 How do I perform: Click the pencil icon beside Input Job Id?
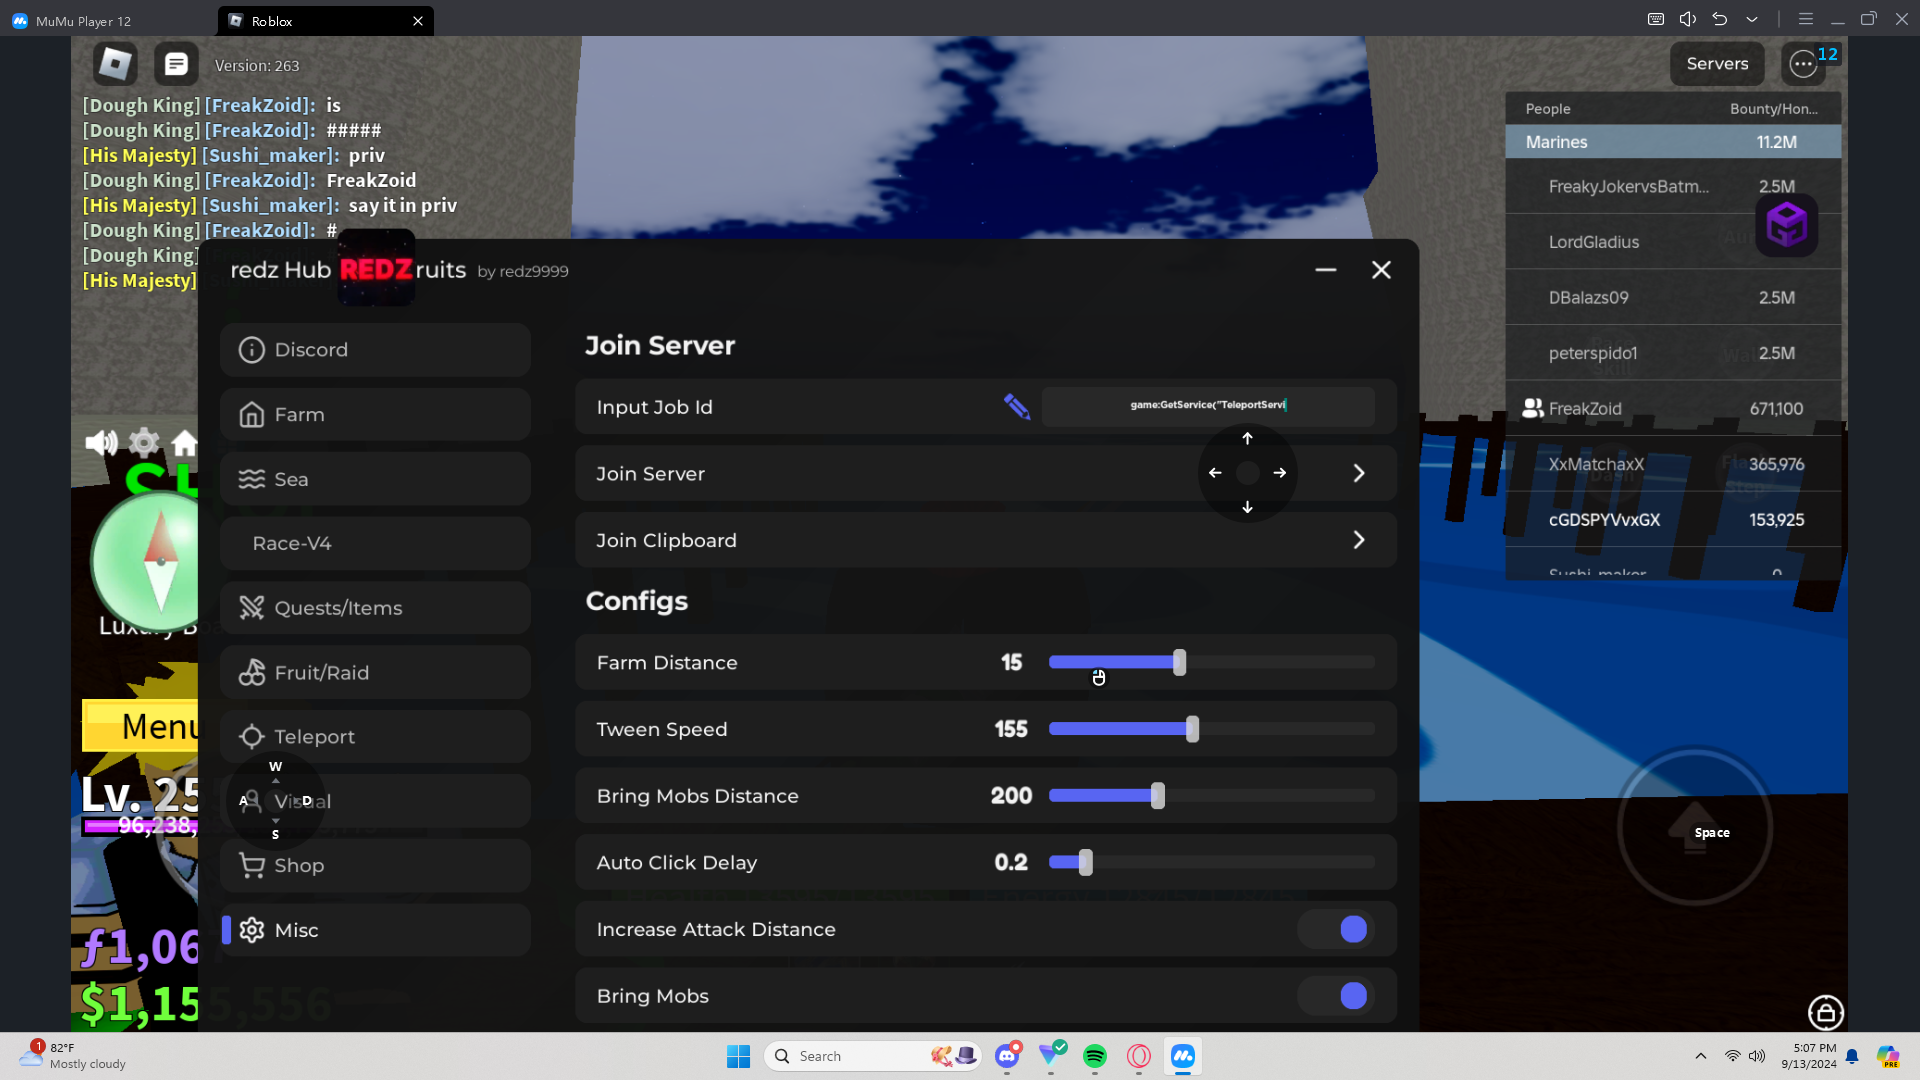pyautogui.click(x=1017, y=406)
